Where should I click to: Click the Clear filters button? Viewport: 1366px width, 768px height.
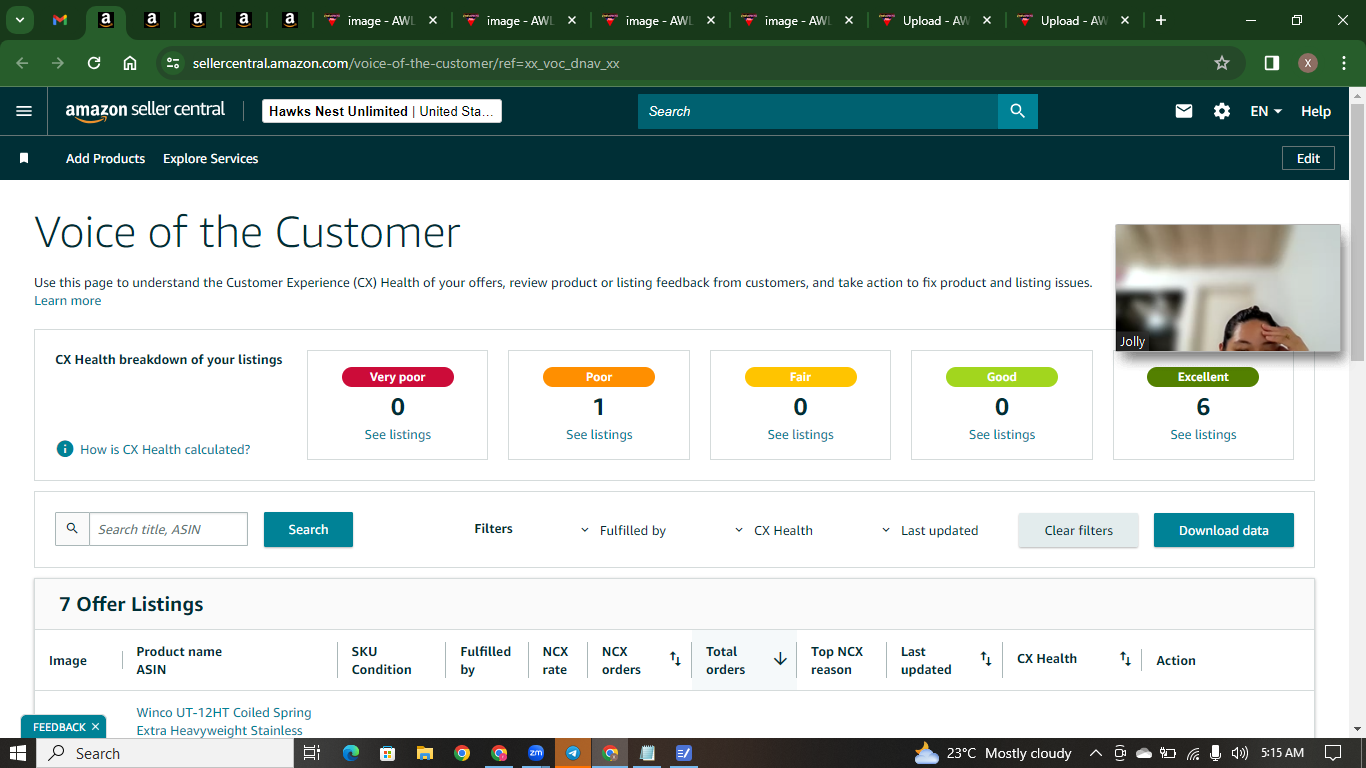[1078, 530]
